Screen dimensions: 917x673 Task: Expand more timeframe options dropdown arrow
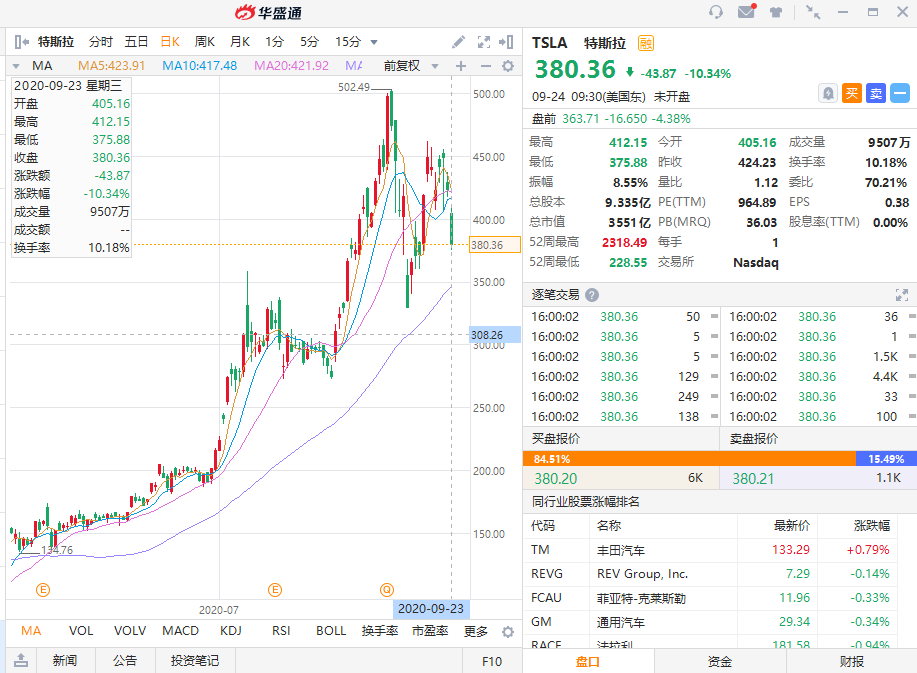(374, 42)
